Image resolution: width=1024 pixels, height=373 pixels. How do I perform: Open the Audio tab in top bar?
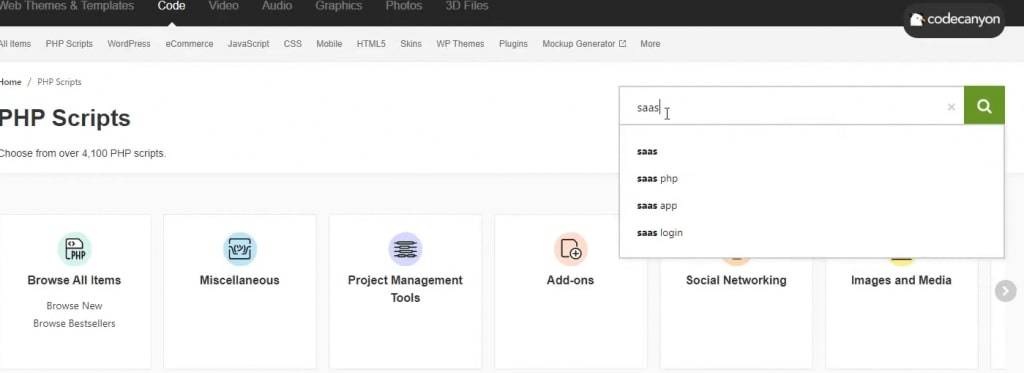pyautogui.click(x=277, y=6)
